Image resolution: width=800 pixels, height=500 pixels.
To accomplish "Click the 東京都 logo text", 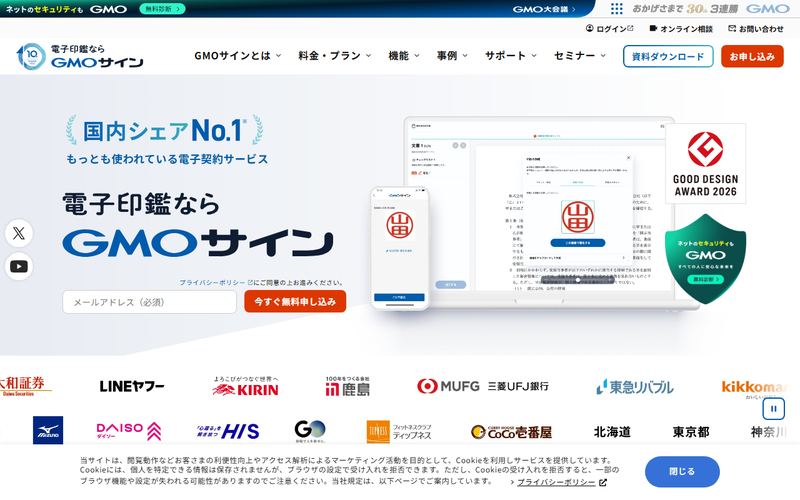I will pos(691,432).
